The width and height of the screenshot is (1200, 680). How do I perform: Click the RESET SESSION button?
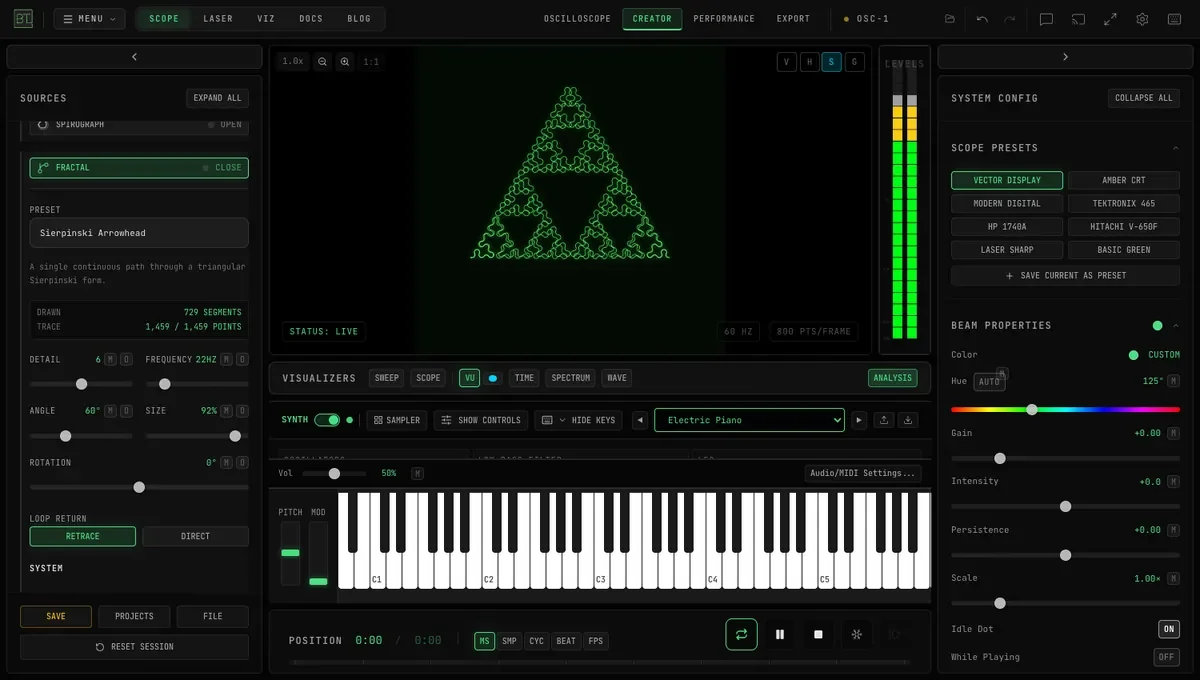pyautogui.click(x=134, y=647)
